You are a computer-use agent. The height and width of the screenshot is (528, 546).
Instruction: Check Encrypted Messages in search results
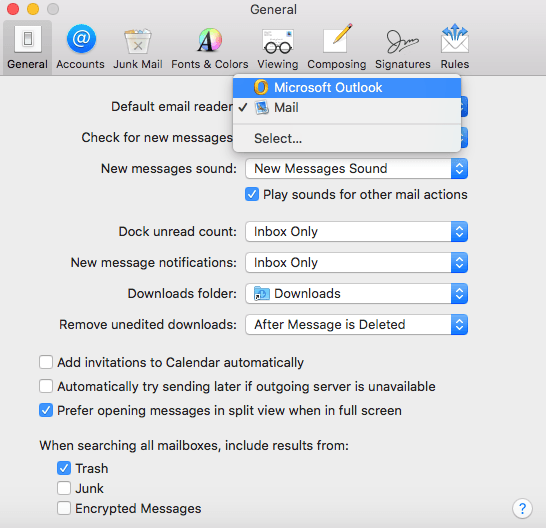click(64, 508)
